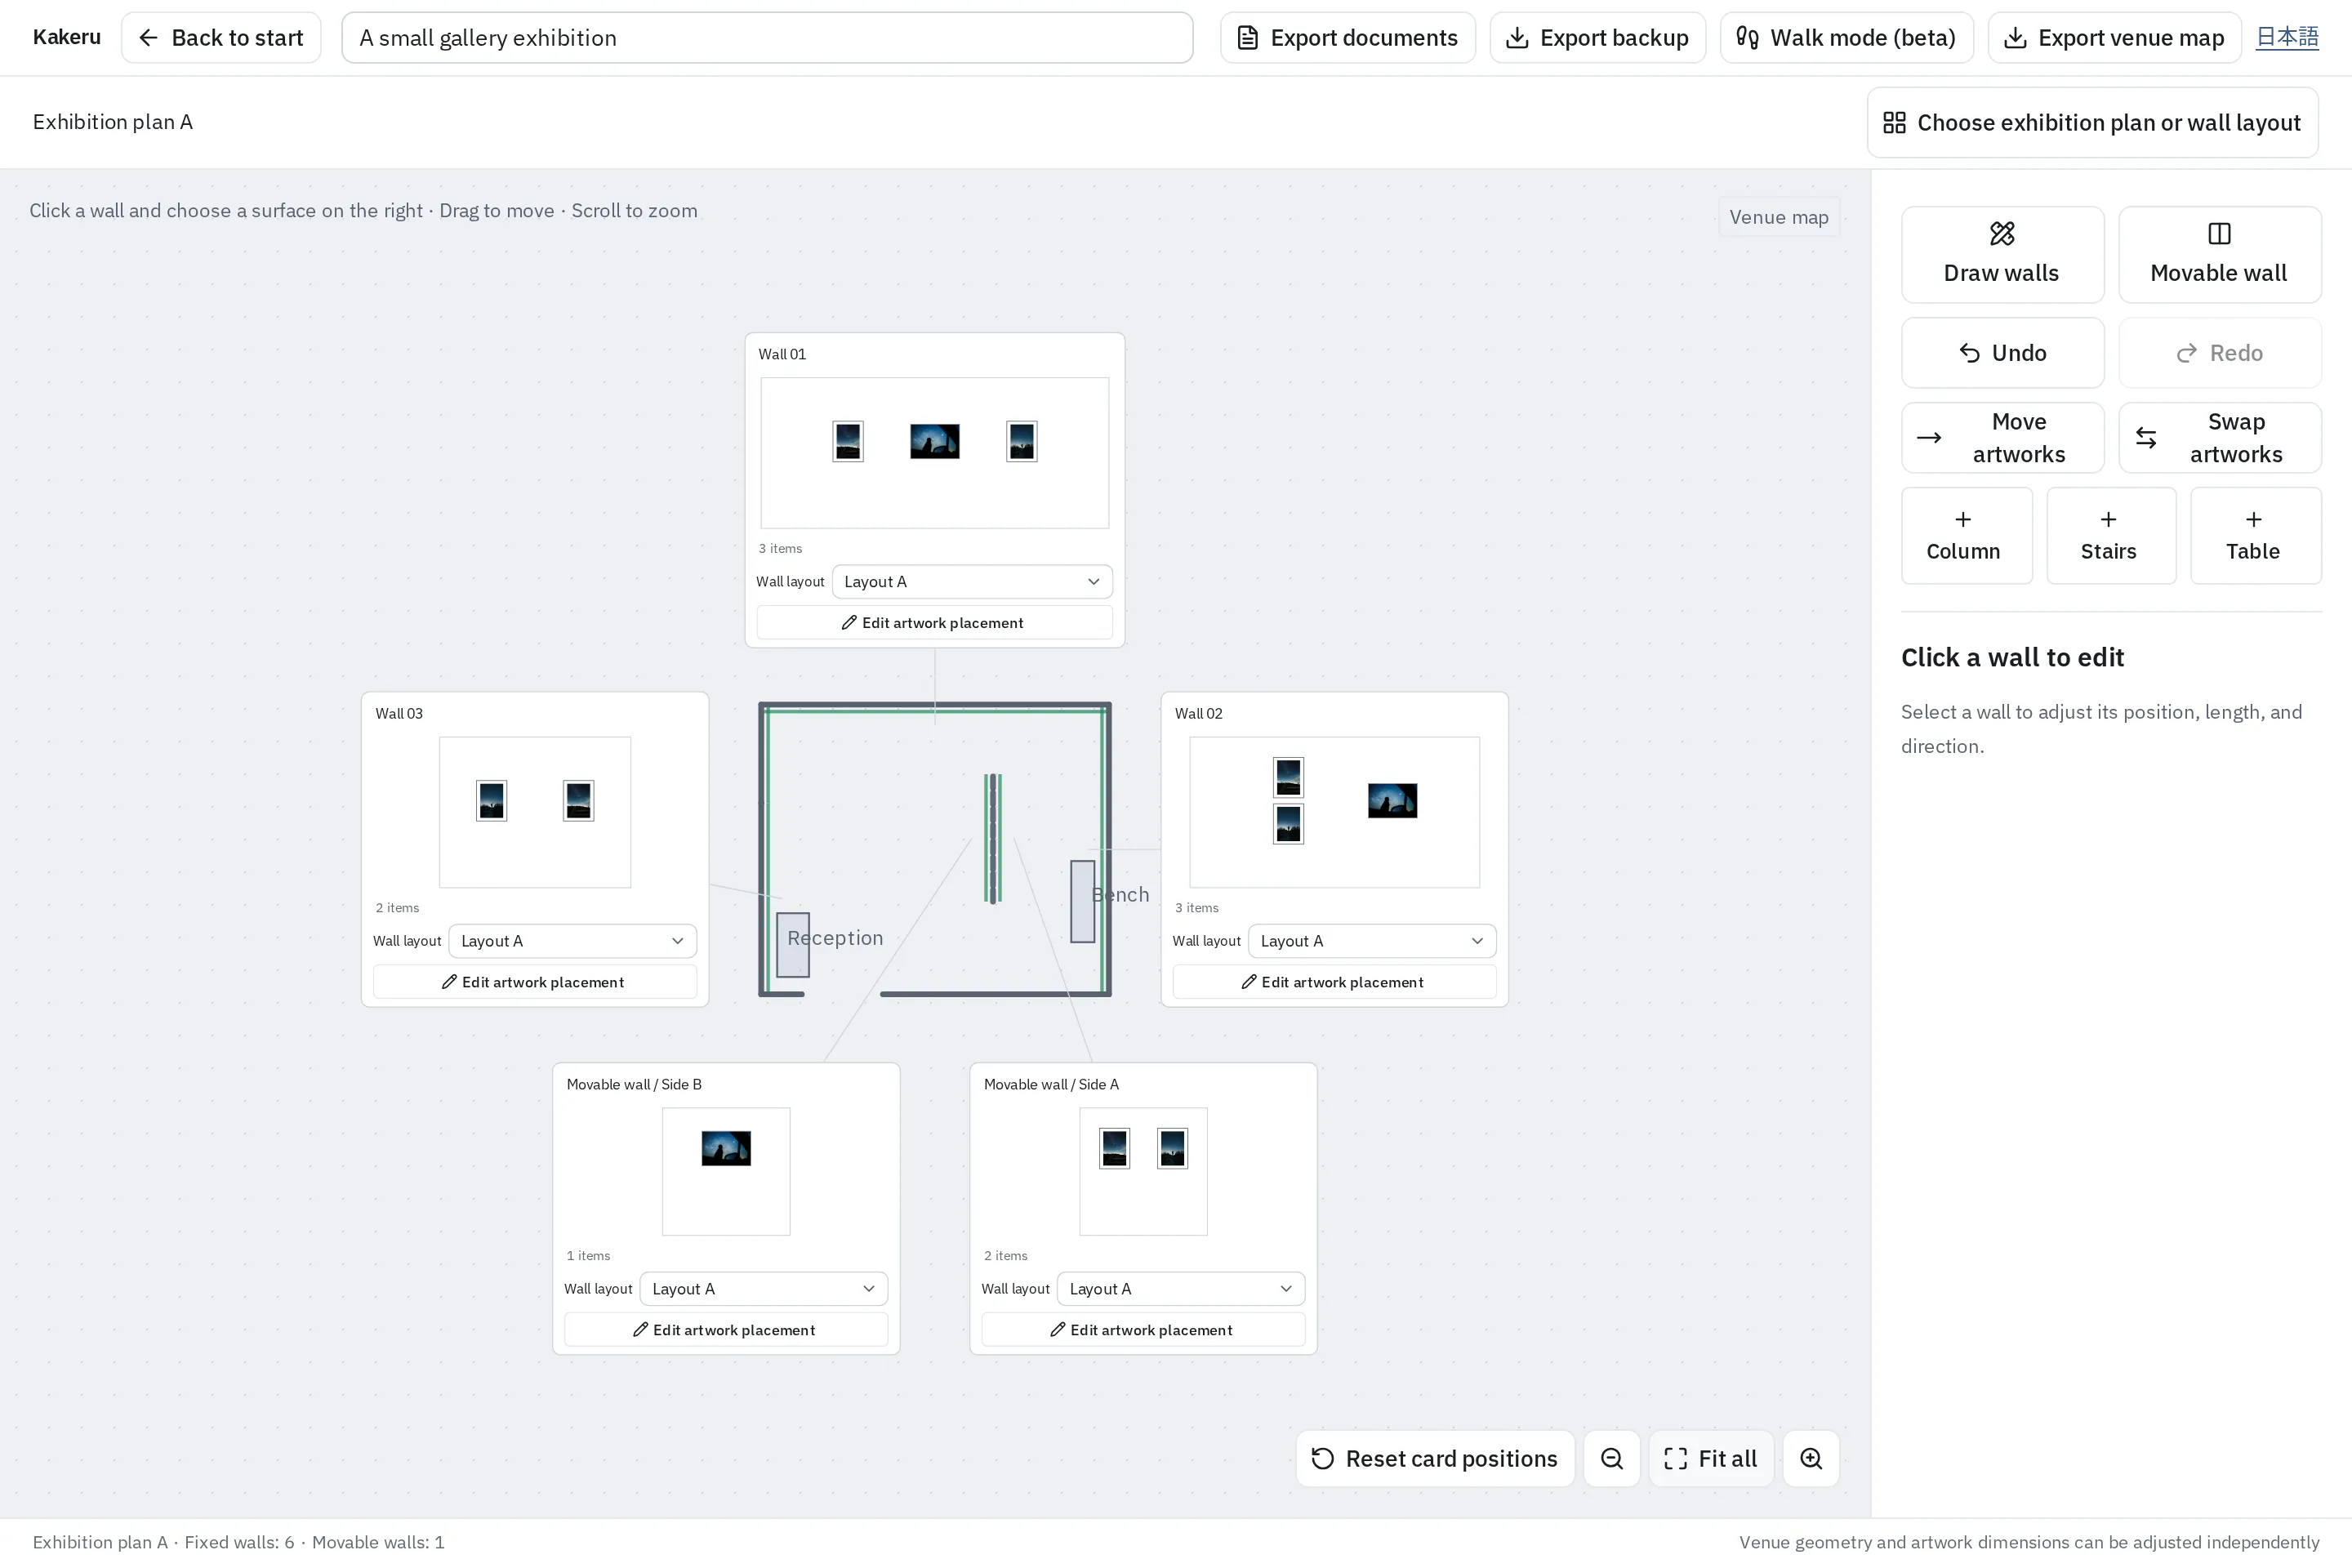The width and height of the screenshot is (2352, 1568).
Task: Open Wall 02 layout dropdown
Action: (x=1371, y=941)
